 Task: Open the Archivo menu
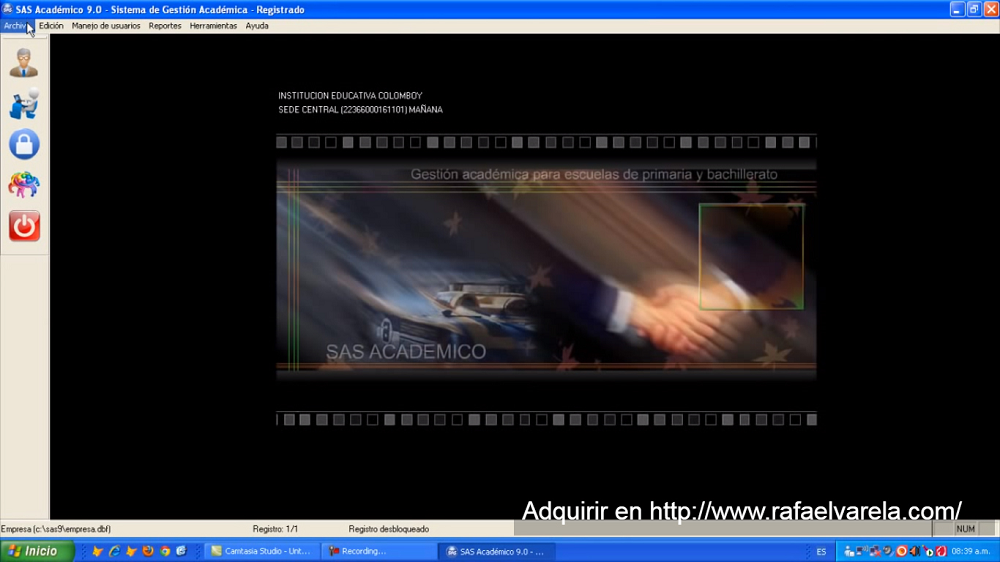coord(15,26)
